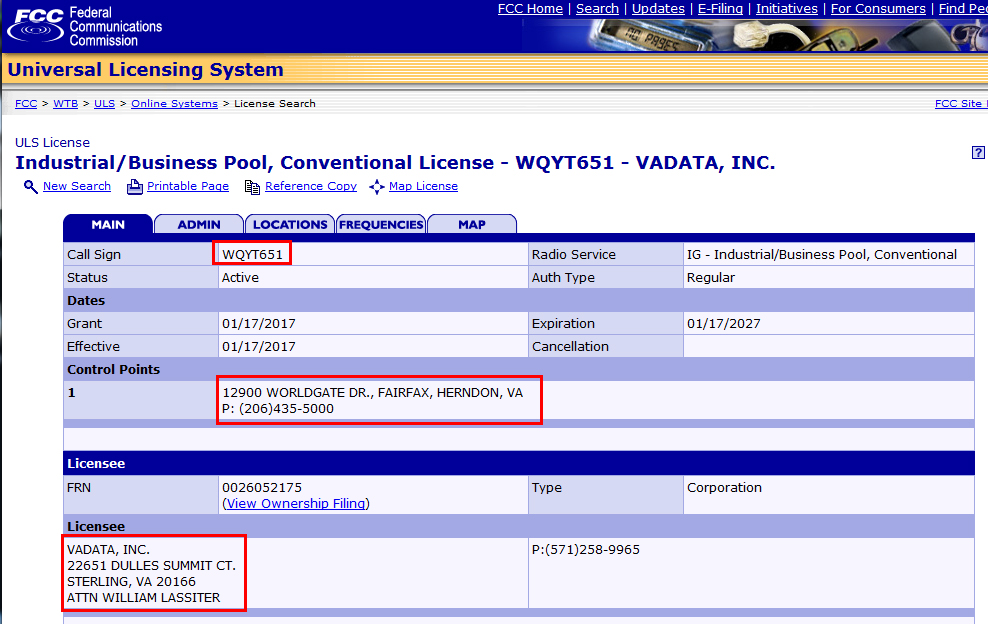Go to FCC Home link

[530, 9]
